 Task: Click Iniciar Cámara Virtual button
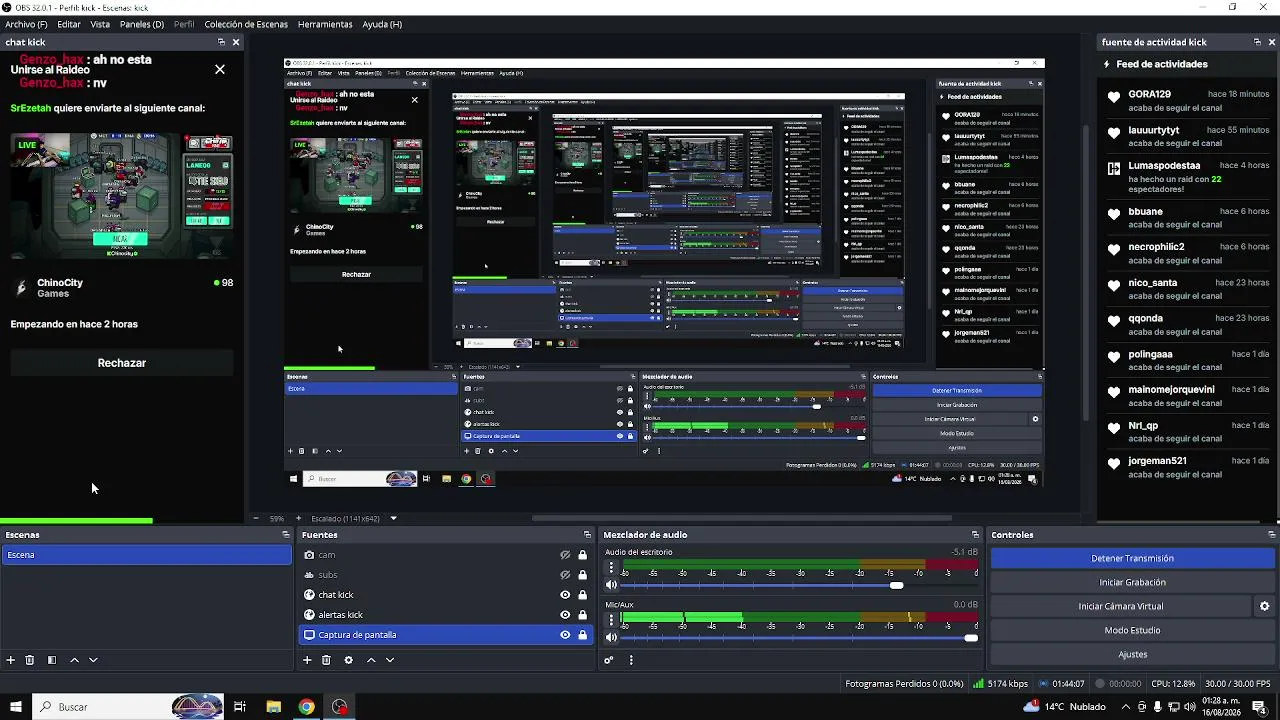(1120, 606)
